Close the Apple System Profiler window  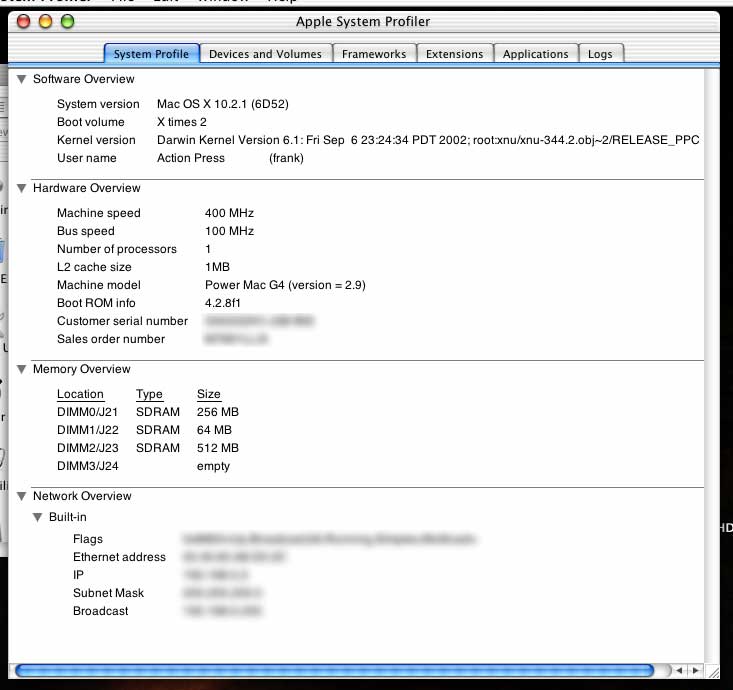(23, 22)
